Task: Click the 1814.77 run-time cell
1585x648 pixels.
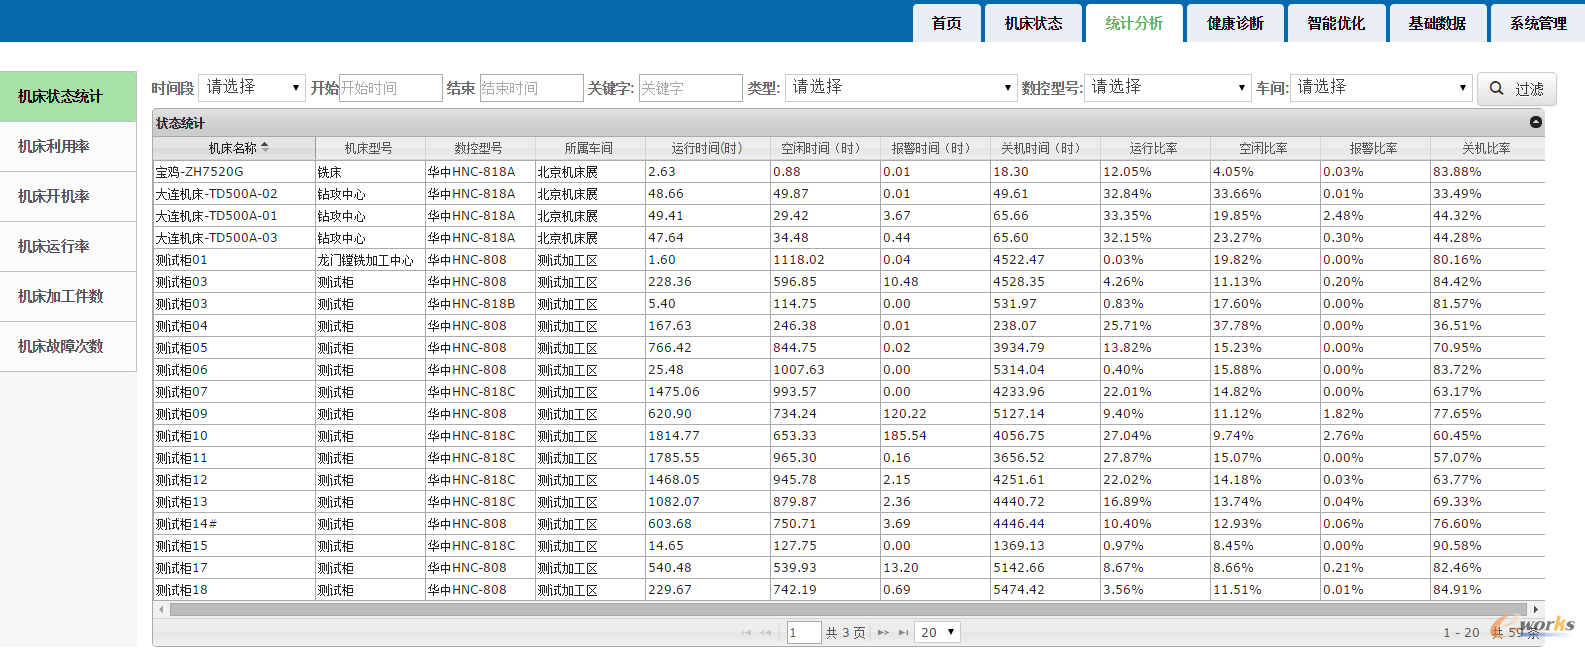Action: tap(707, 436)
